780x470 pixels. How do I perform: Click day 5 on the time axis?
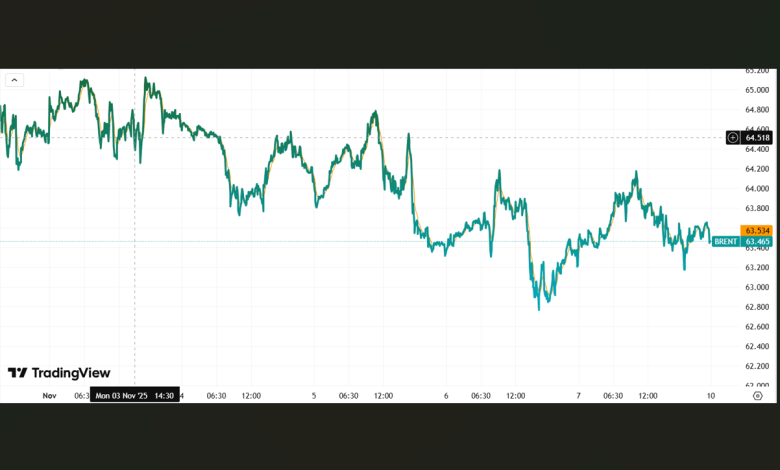(x=314, y=396)
